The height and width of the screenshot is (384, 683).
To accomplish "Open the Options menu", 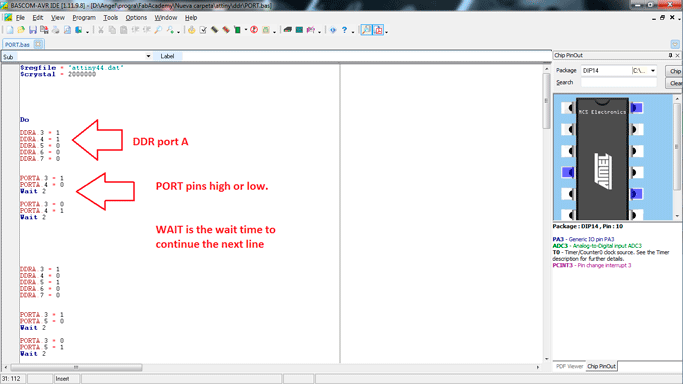I will tap(136, 17).
